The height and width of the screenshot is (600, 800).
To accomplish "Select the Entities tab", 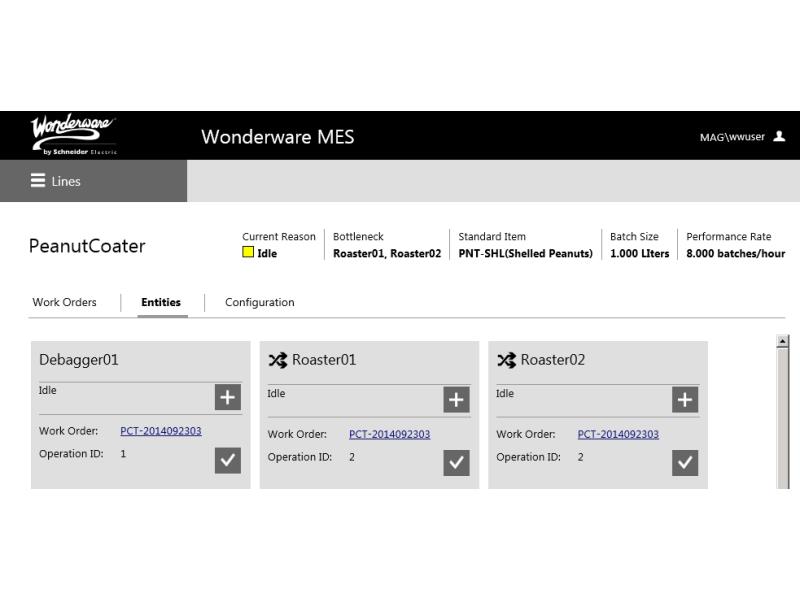I will 161,302.
